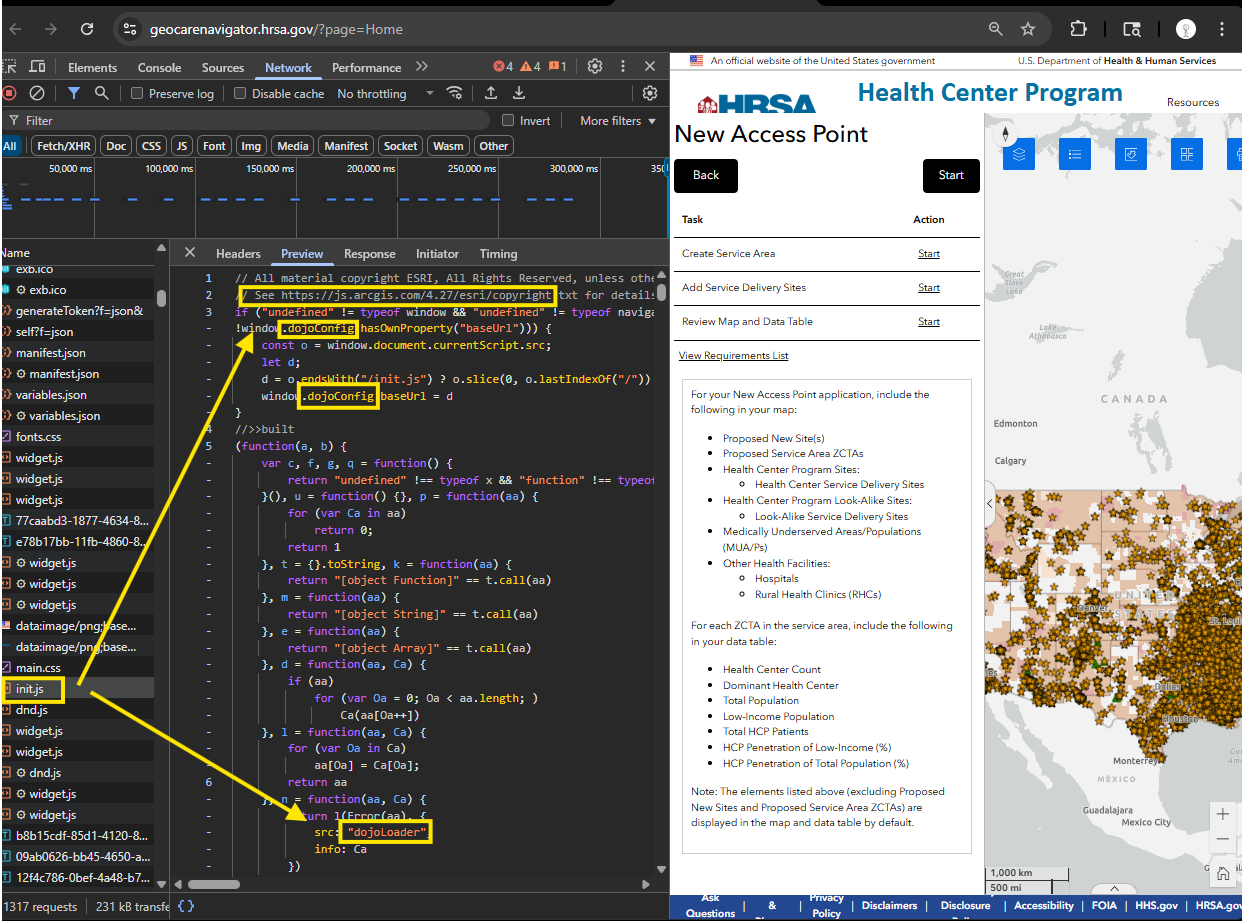Open the map draw/select widget
This screenshot has height=921, width=1242.
1131,154
